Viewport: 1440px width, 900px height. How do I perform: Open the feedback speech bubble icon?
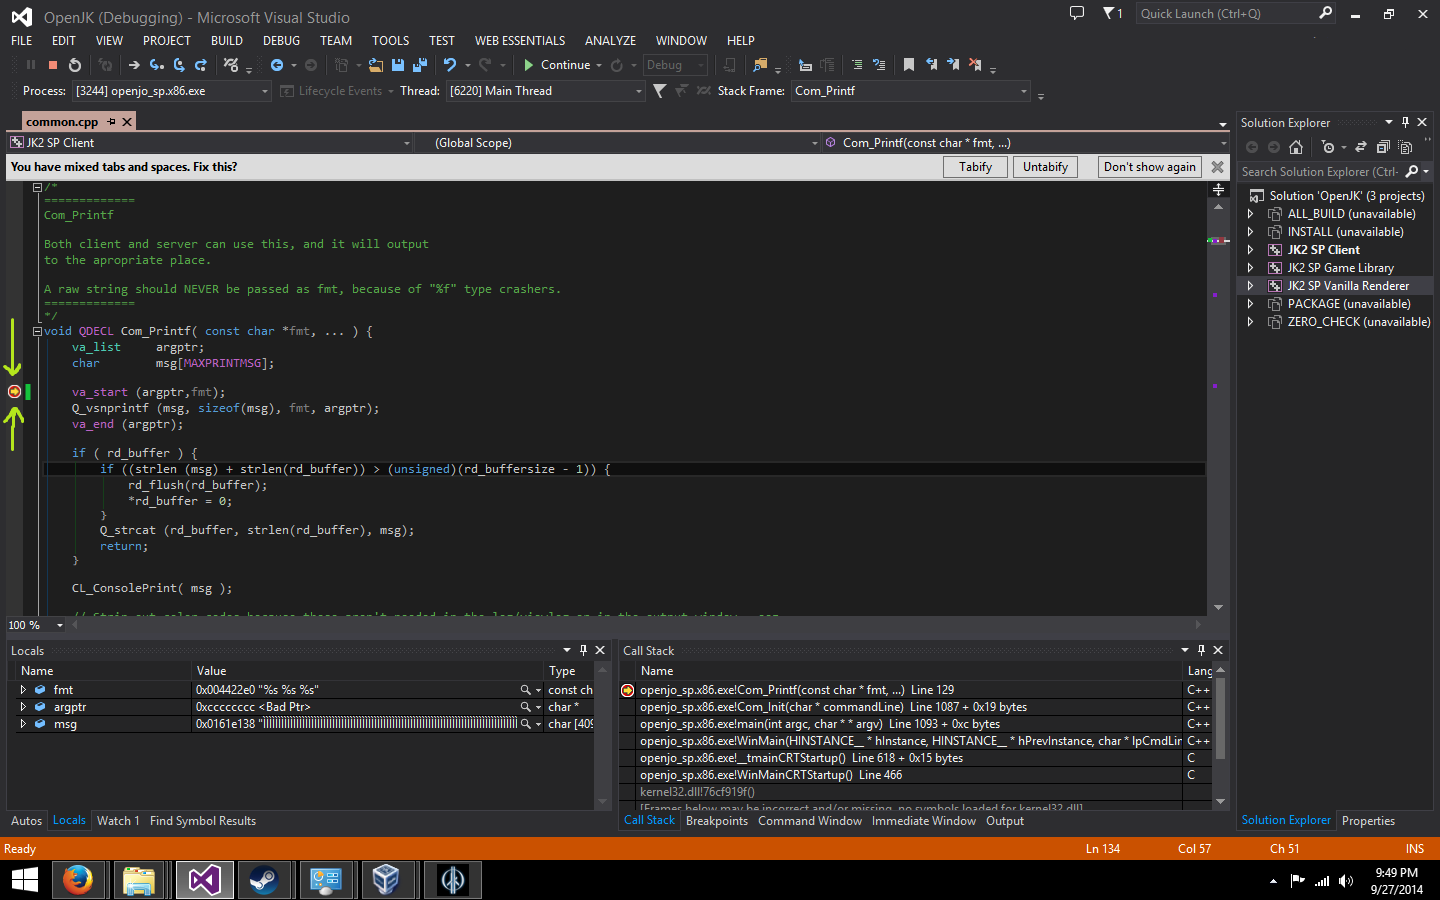pos(1077,13)
